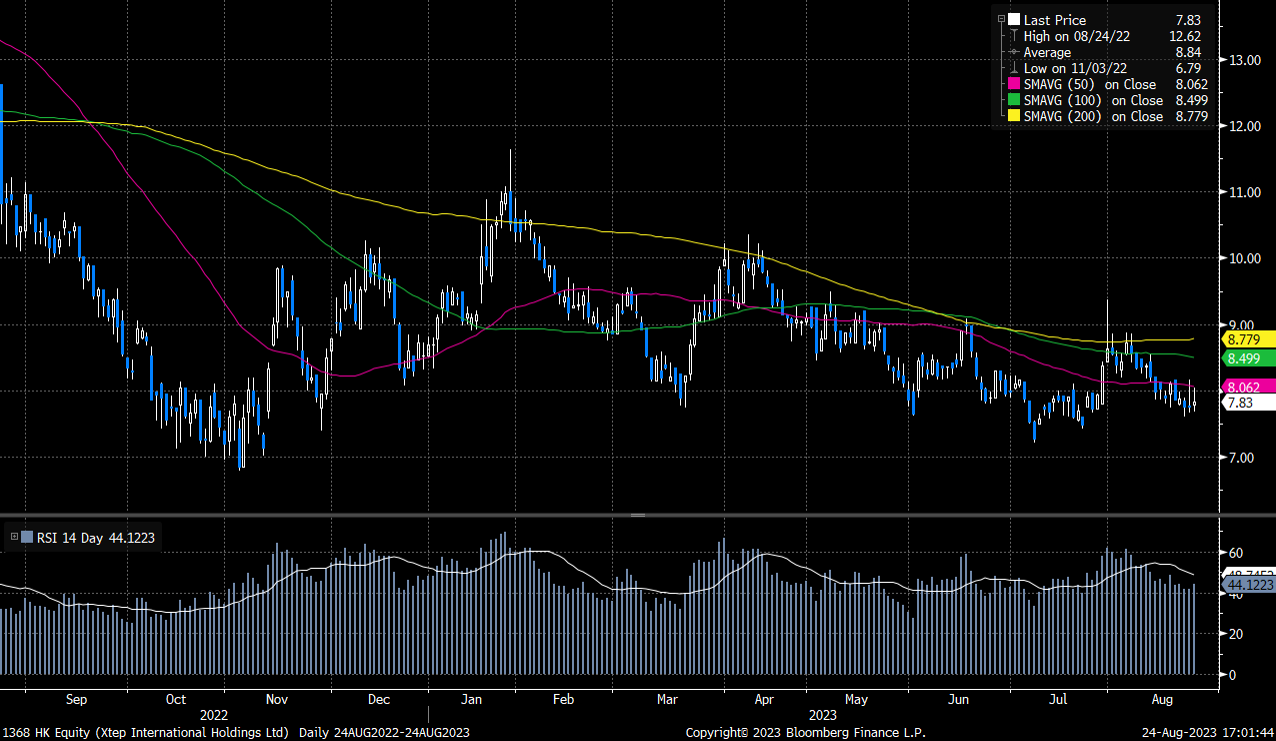The width and height of the screenshot is (1276, 741).
Task: Click the Low on 11/03/22 marker icon
Action: click(x=1014, y=69)
